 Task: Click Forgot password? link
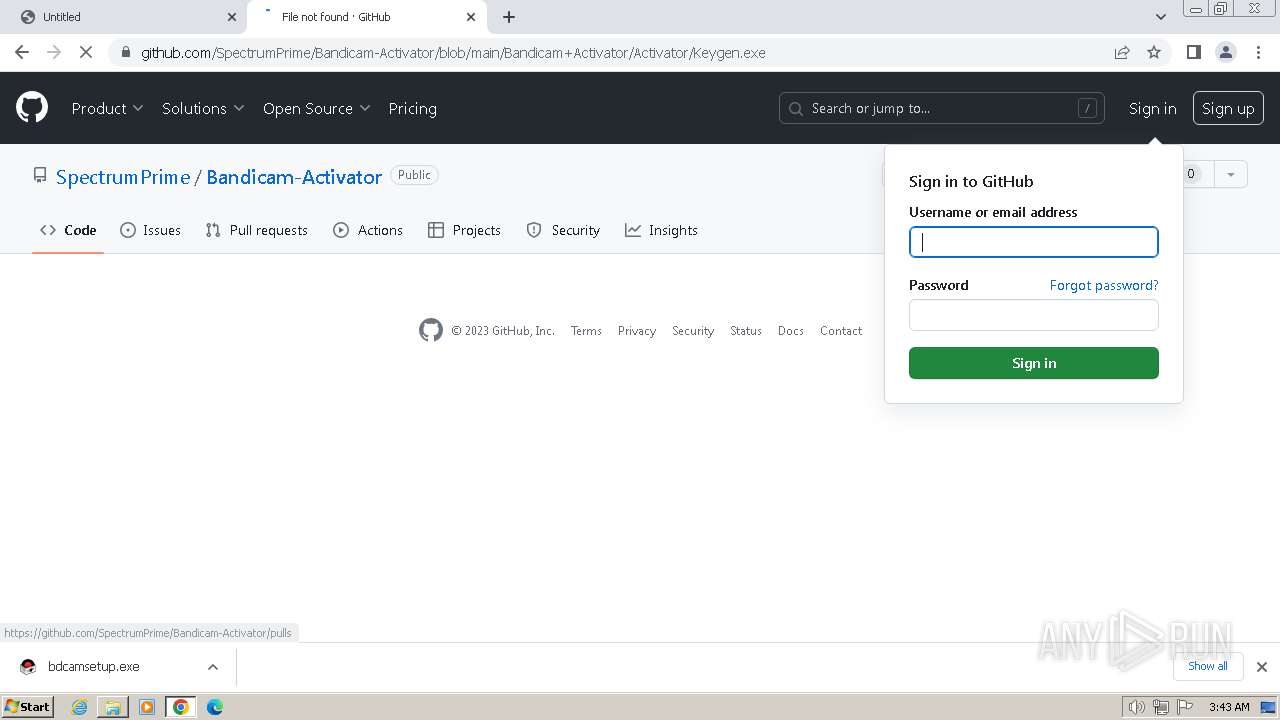point(1104,285)
